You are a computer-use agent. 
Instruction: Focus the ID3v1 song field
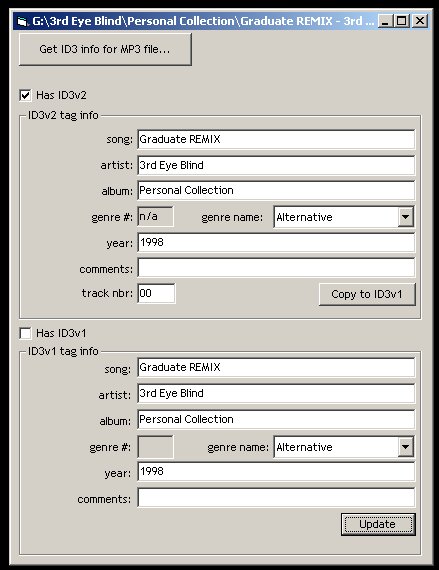[276, 368]
